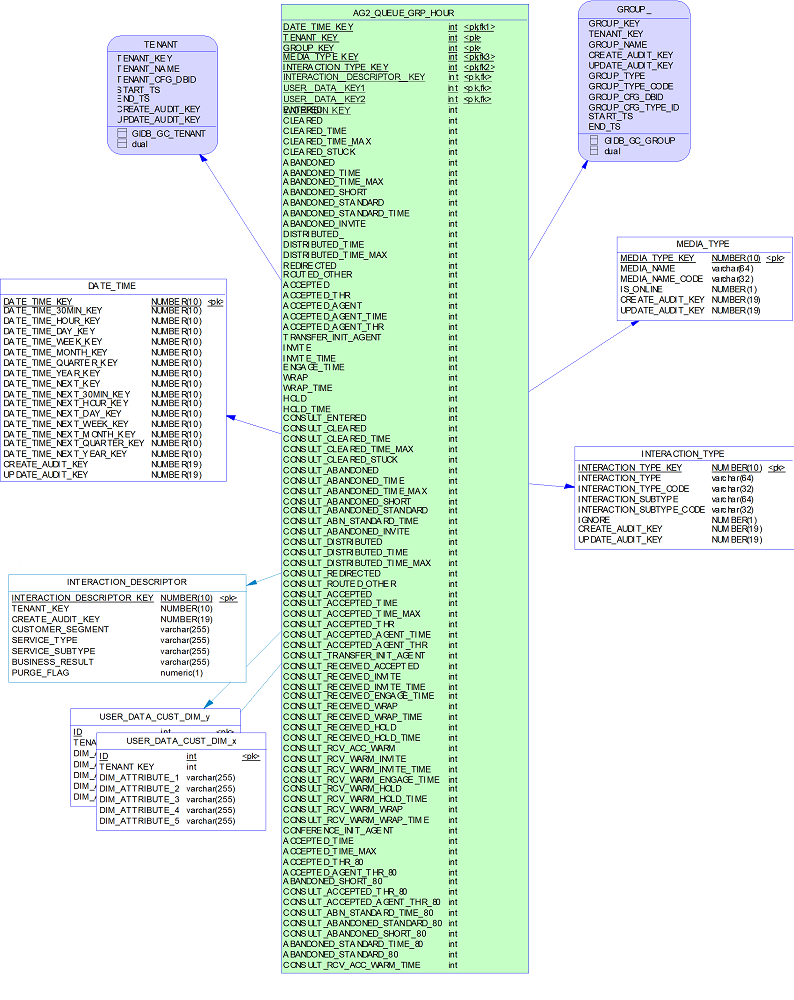This screenshot has height=1000, width=794.
Task: Click the dual icon in GROUP_ box
Action: click(x=594, y=151)
